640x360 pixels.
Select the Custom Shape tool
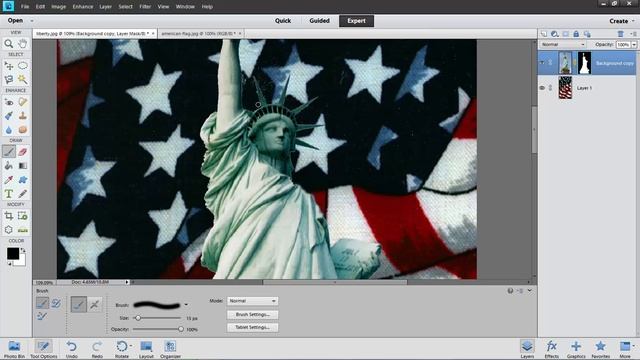click(23, 180)
